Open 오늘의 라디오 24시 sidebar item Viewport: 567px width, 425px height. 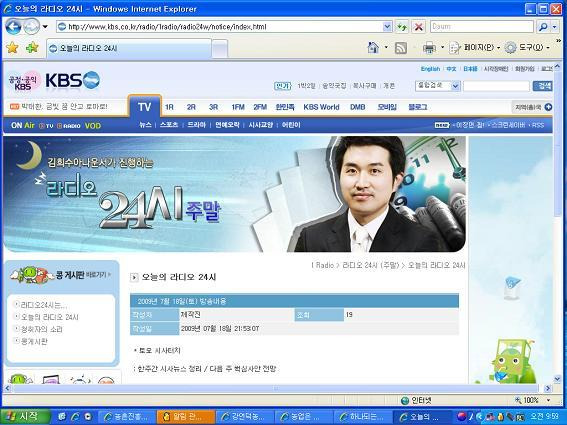tap(49, 317)
